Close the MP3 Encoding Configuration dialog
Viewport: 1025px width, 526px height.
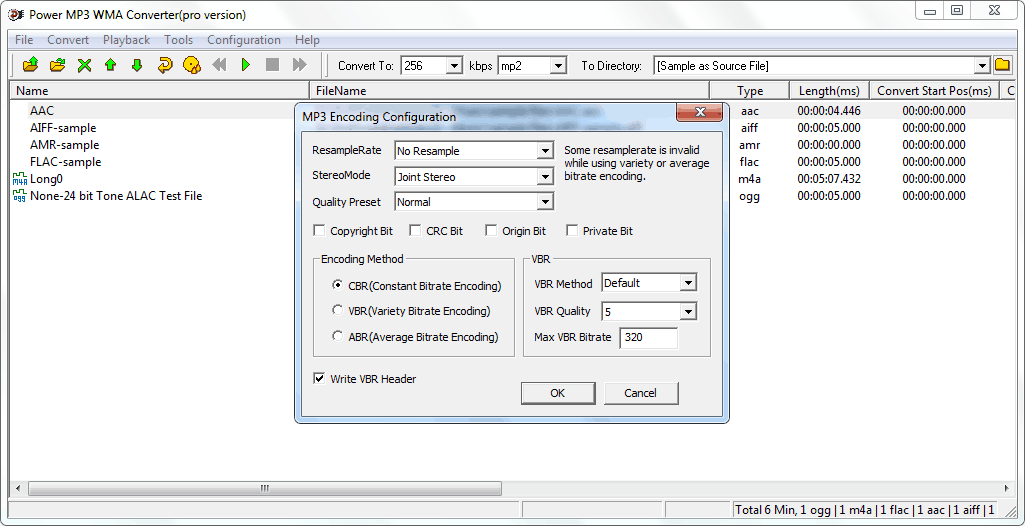[x=699, y=112]
